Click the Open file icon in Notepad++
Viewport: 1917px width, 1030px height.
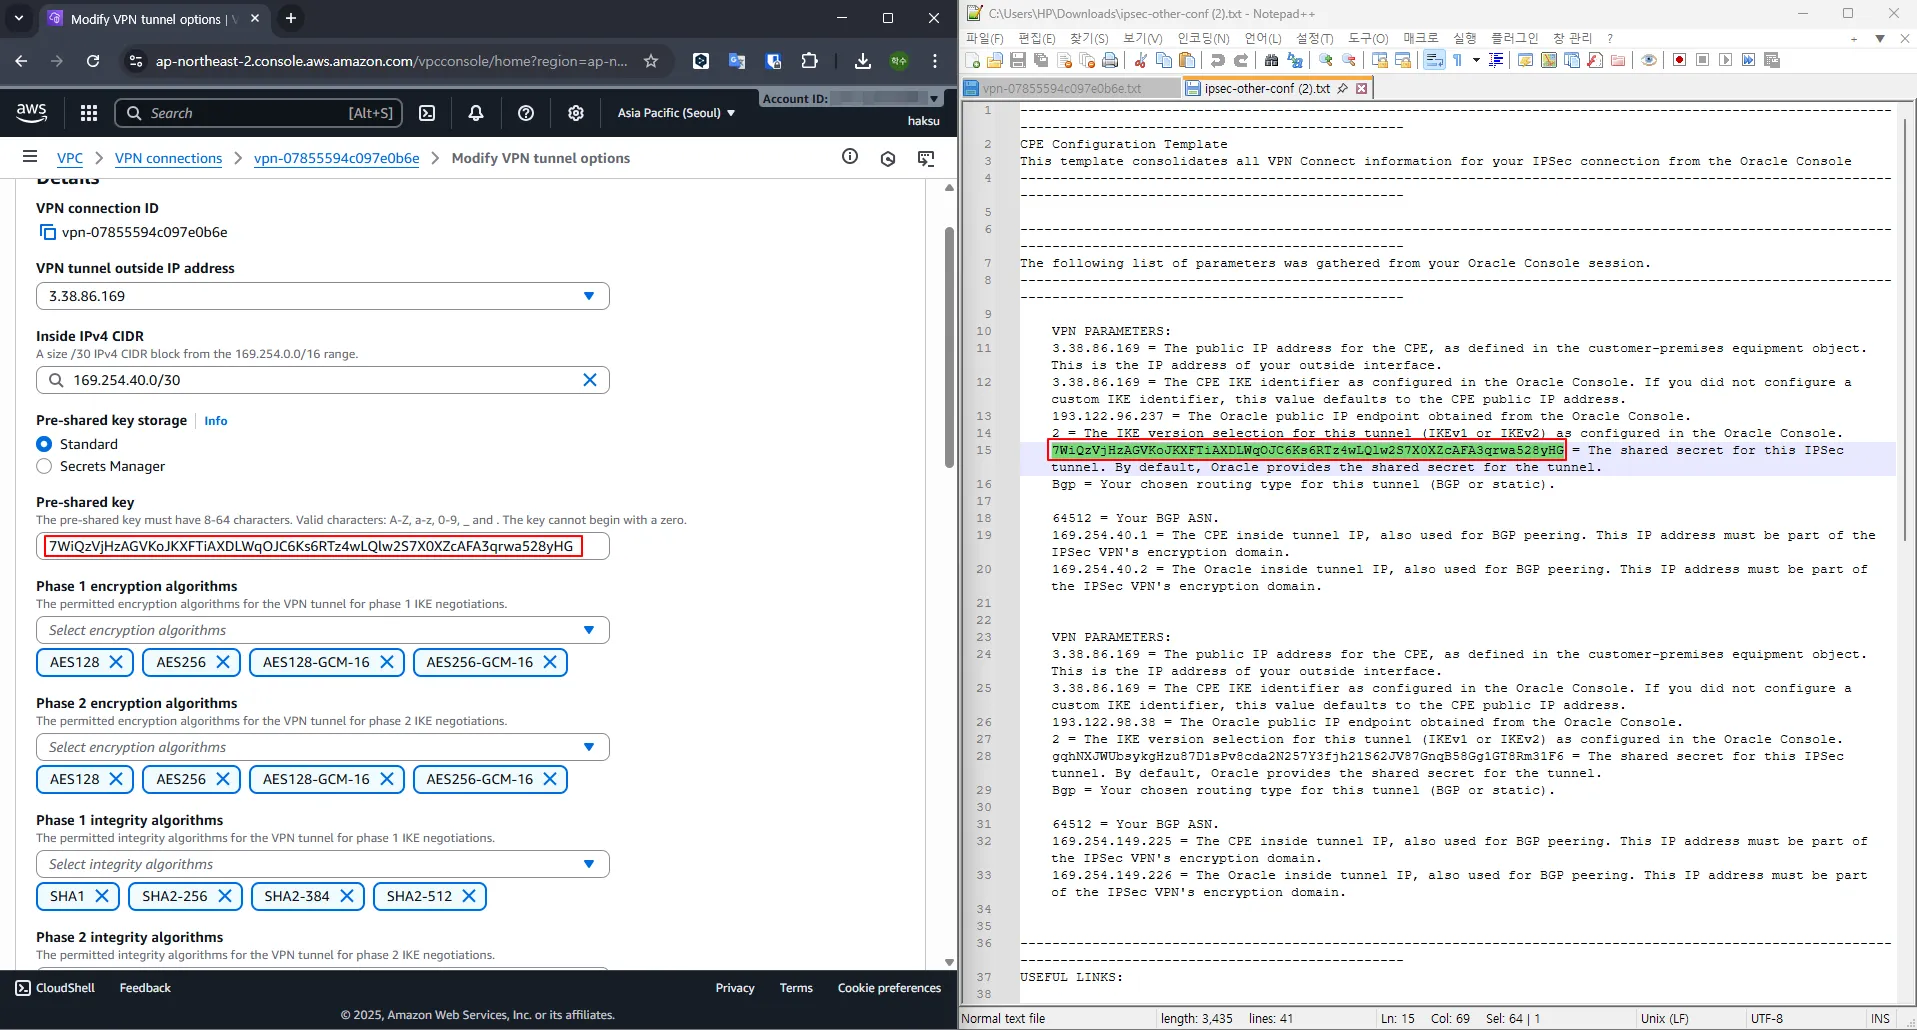[x=995, y=60]
